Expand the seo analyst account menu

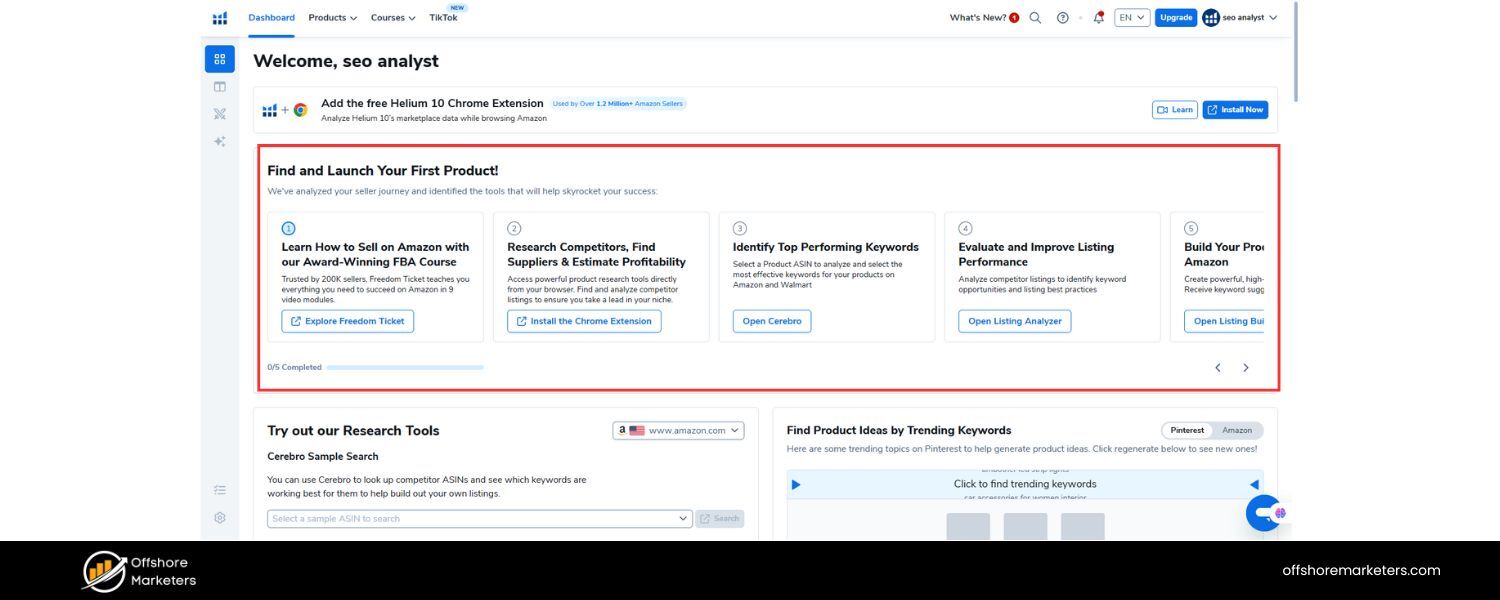coord(1240,17)
